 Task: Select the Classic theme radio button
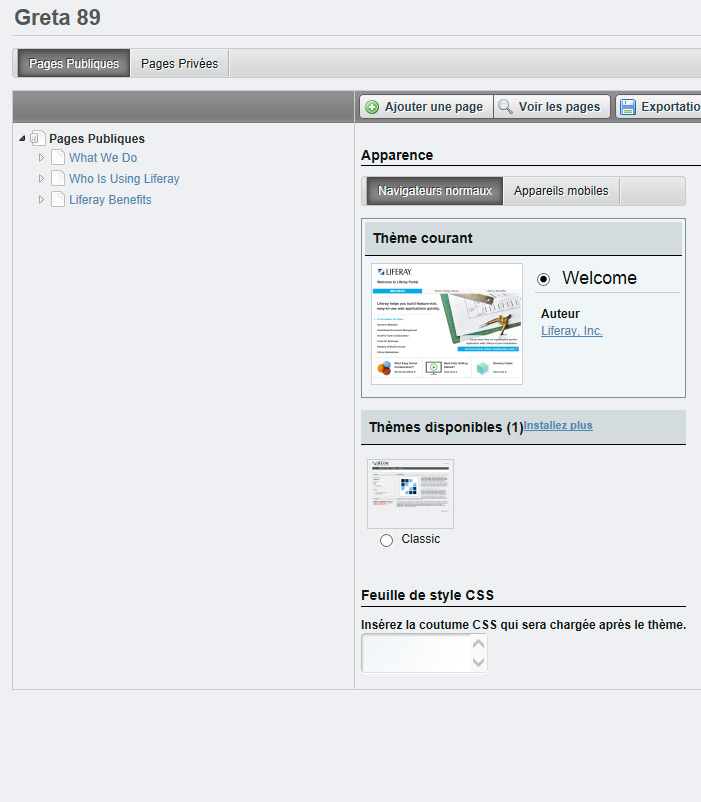(387, 540)
